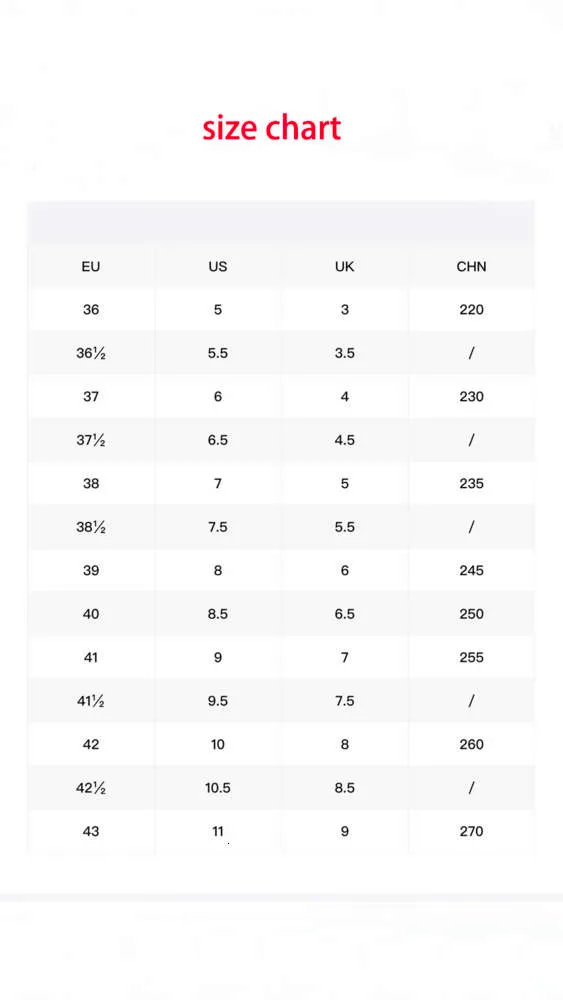Image resolution: width=563 pixels, height=1000 pixels.
Task: Select EU size 42½ cell
Action: click(x=91, y=788)
